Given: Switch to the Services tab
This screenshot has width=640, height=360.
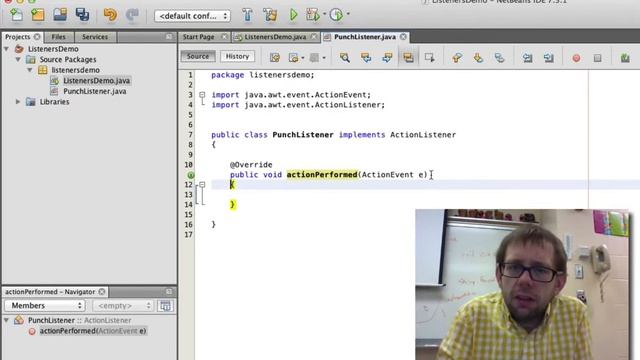Looking at the screenshot, I should [x=95, y=37].
